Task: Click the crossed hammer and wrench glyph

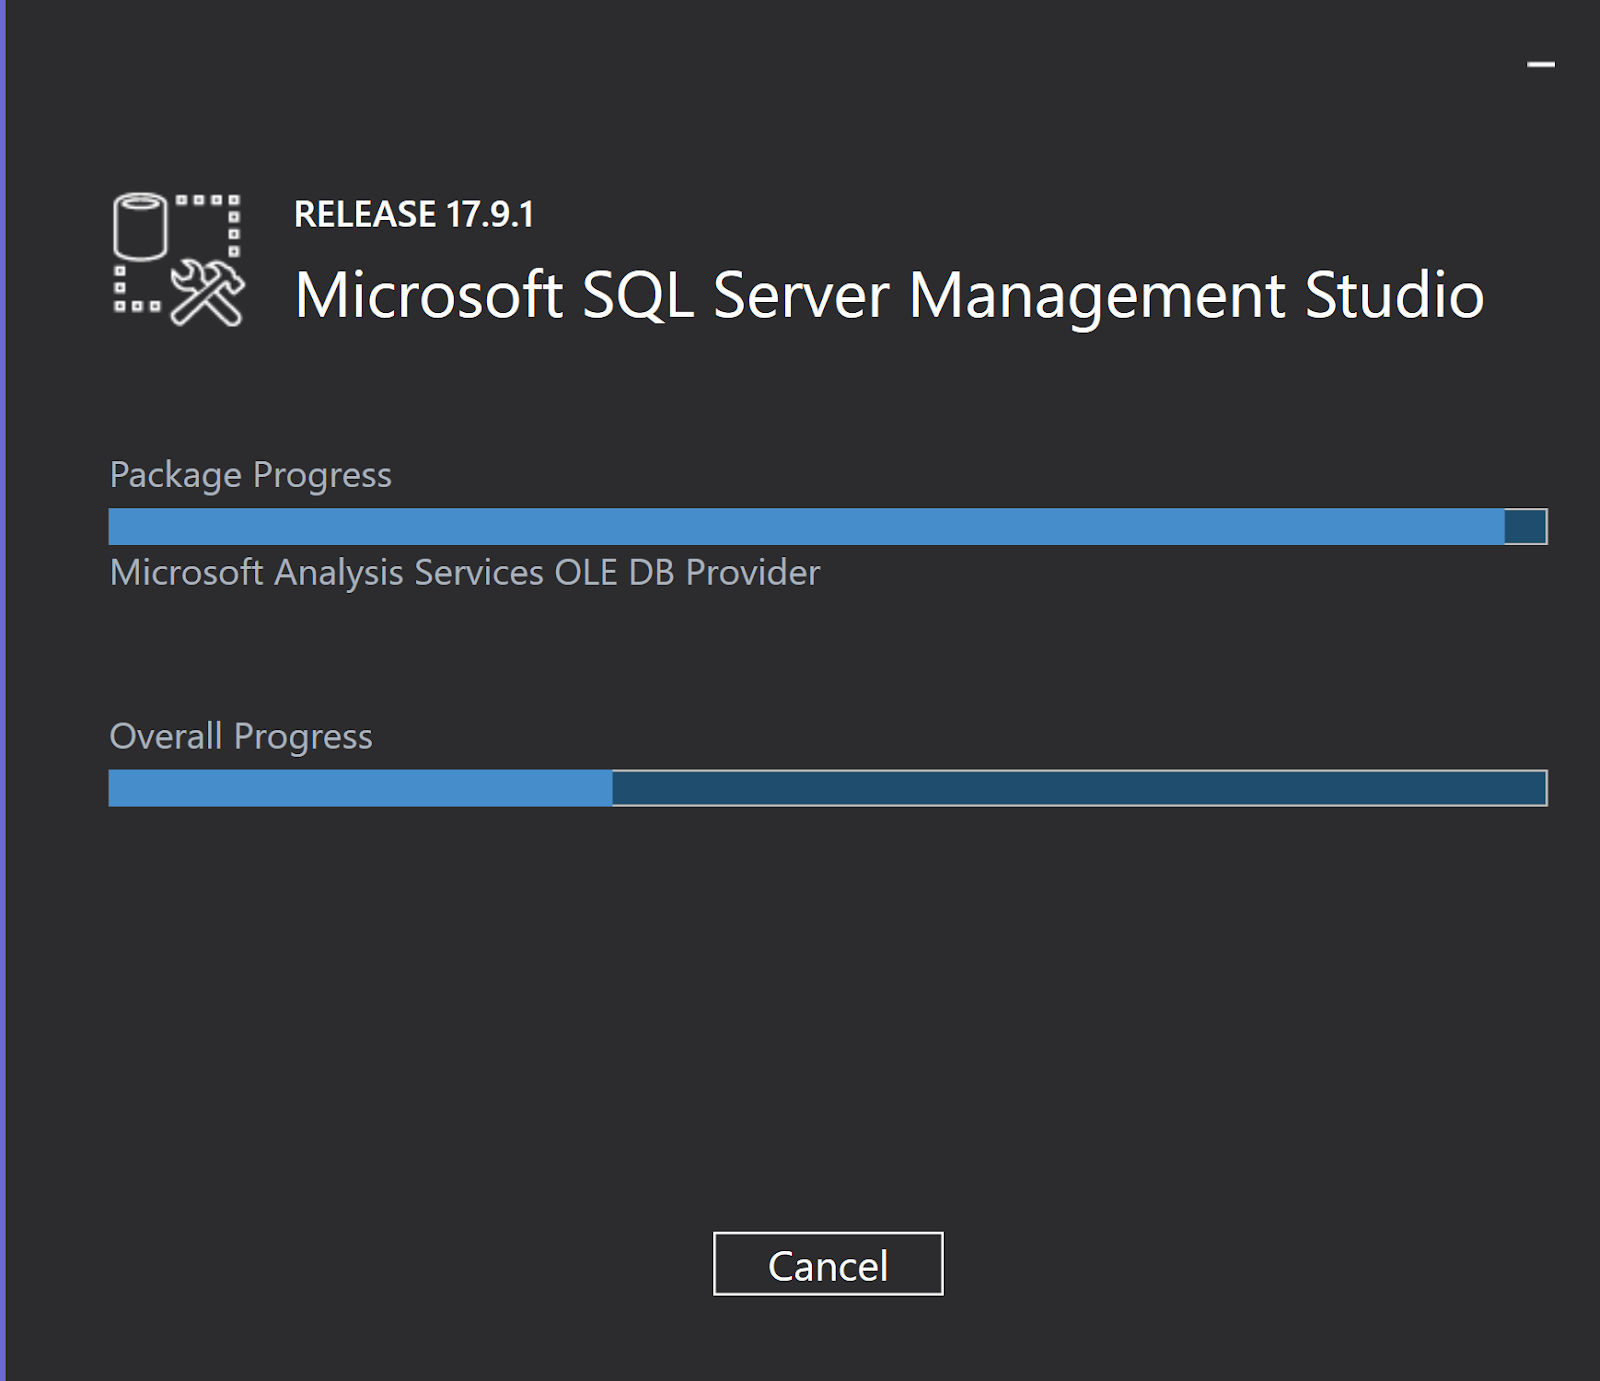Action: (x=208, y=293)
